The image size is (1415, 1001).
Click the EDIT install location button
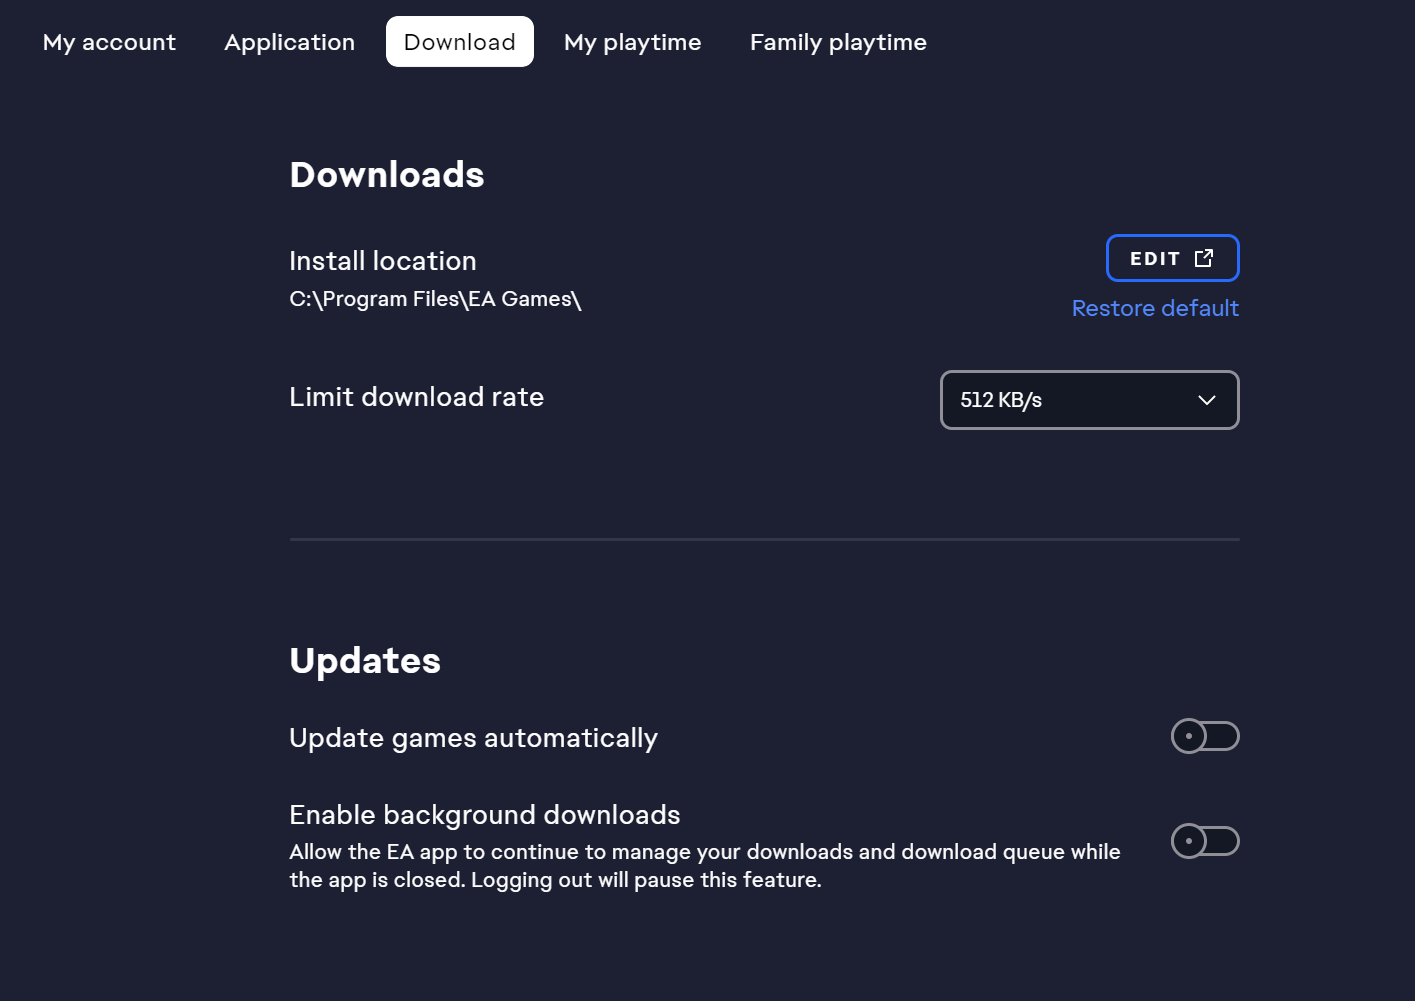[x=1155, y=259]
